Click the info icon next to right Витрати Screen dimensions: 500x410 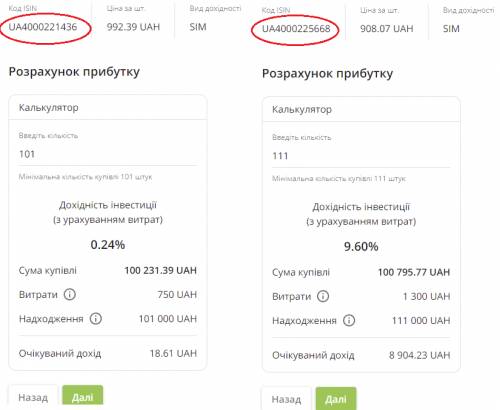point(323,296)
